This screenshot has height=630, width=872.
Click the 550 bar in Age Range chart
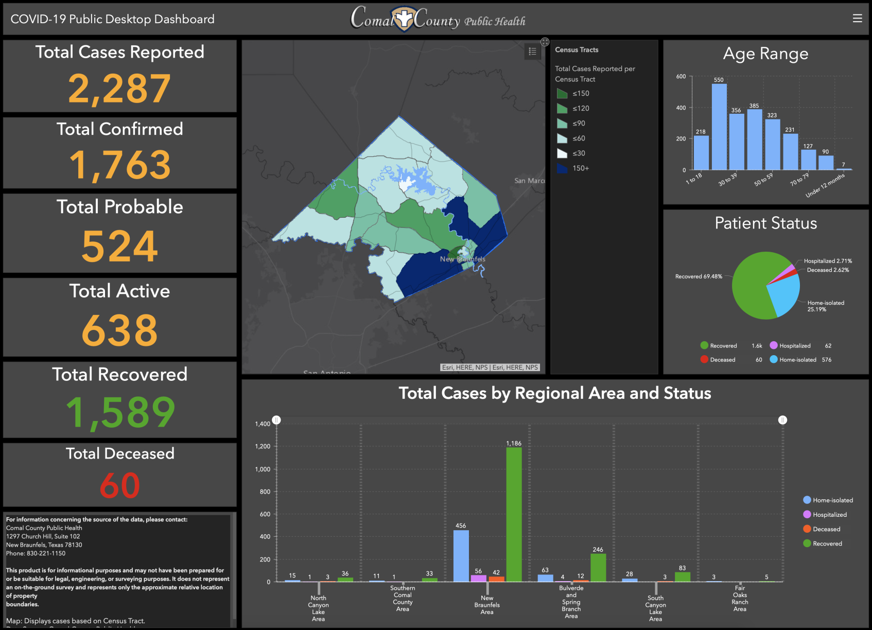point(719,127)
